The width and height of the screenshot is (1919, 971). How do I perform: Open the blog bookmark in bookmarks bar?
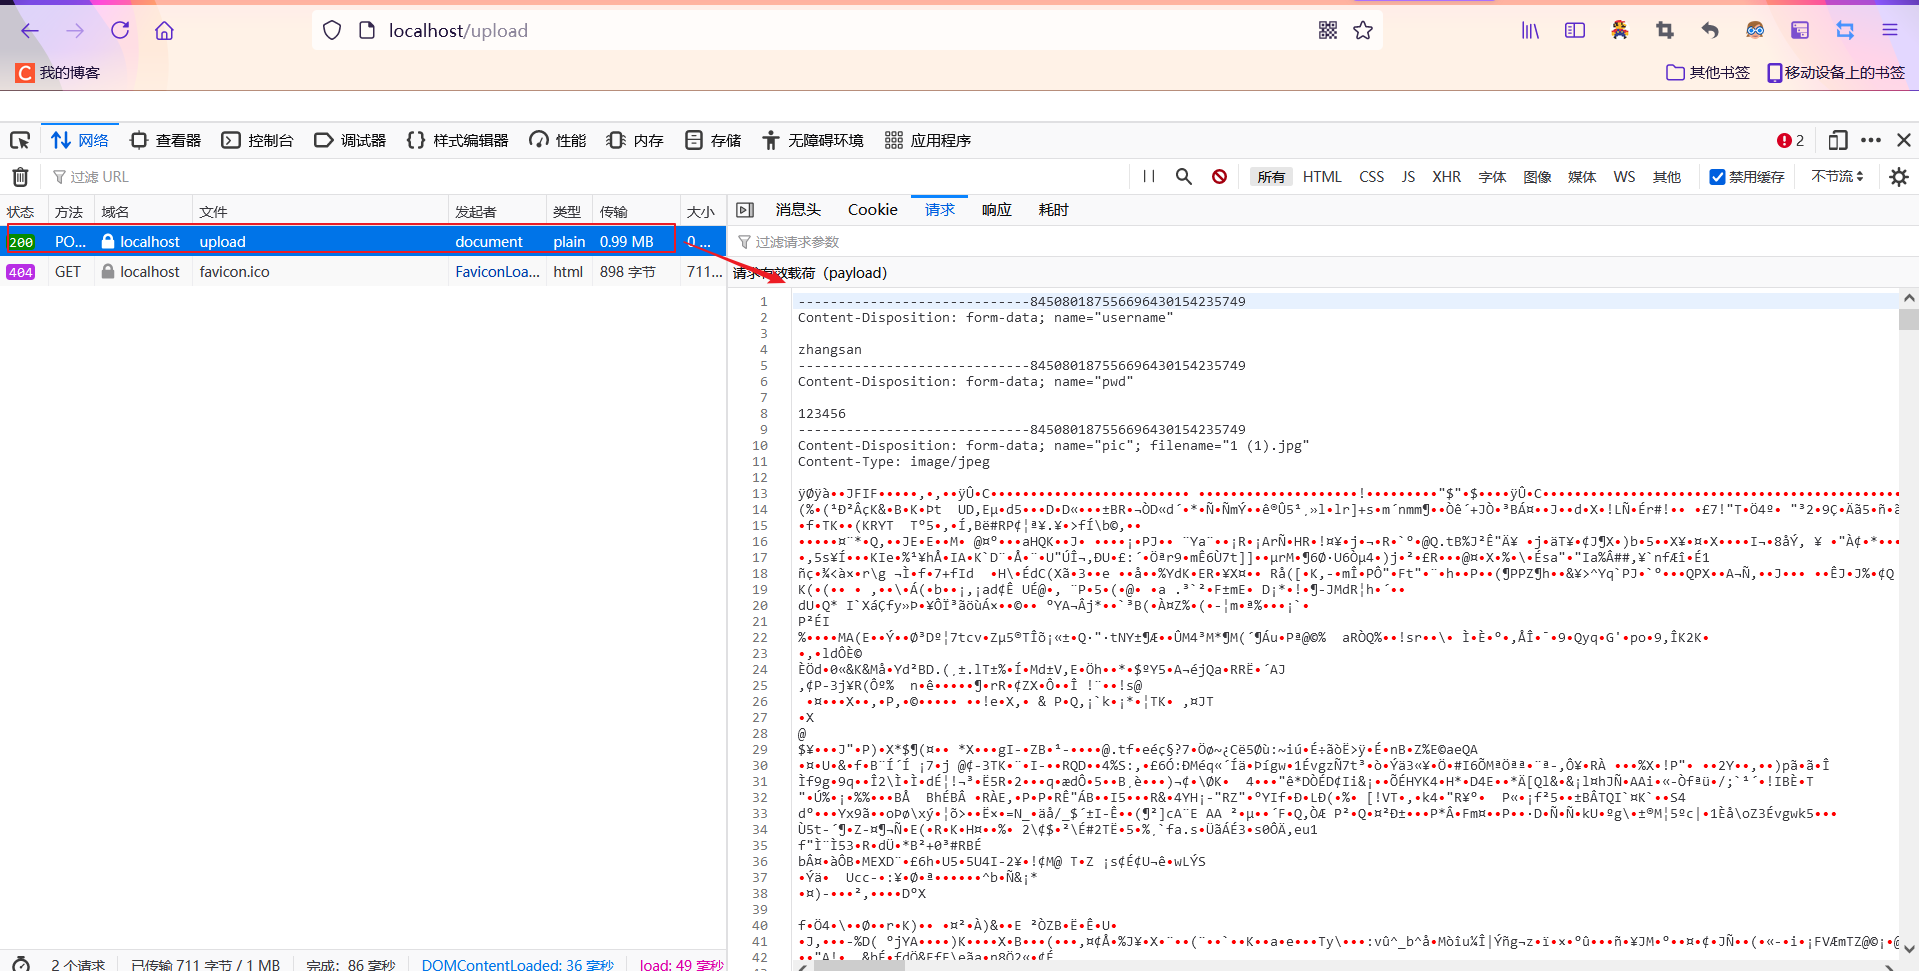click(58, 73)
